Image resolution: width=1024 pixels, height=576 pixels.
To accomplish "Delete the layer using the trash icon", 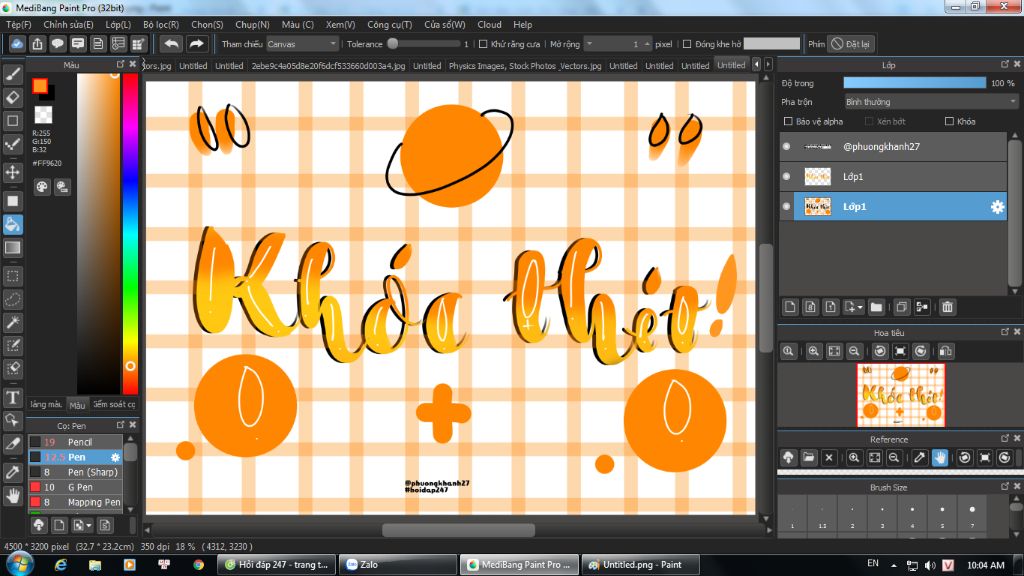I will (948, 307).
